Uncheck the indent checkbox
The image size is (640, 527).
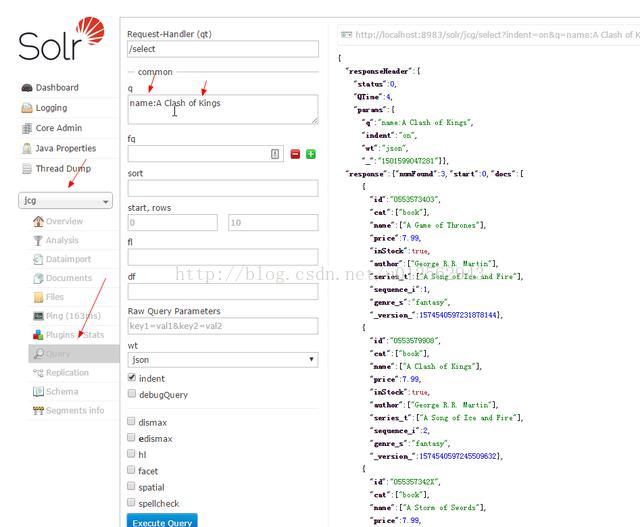(x=131, y=378)
